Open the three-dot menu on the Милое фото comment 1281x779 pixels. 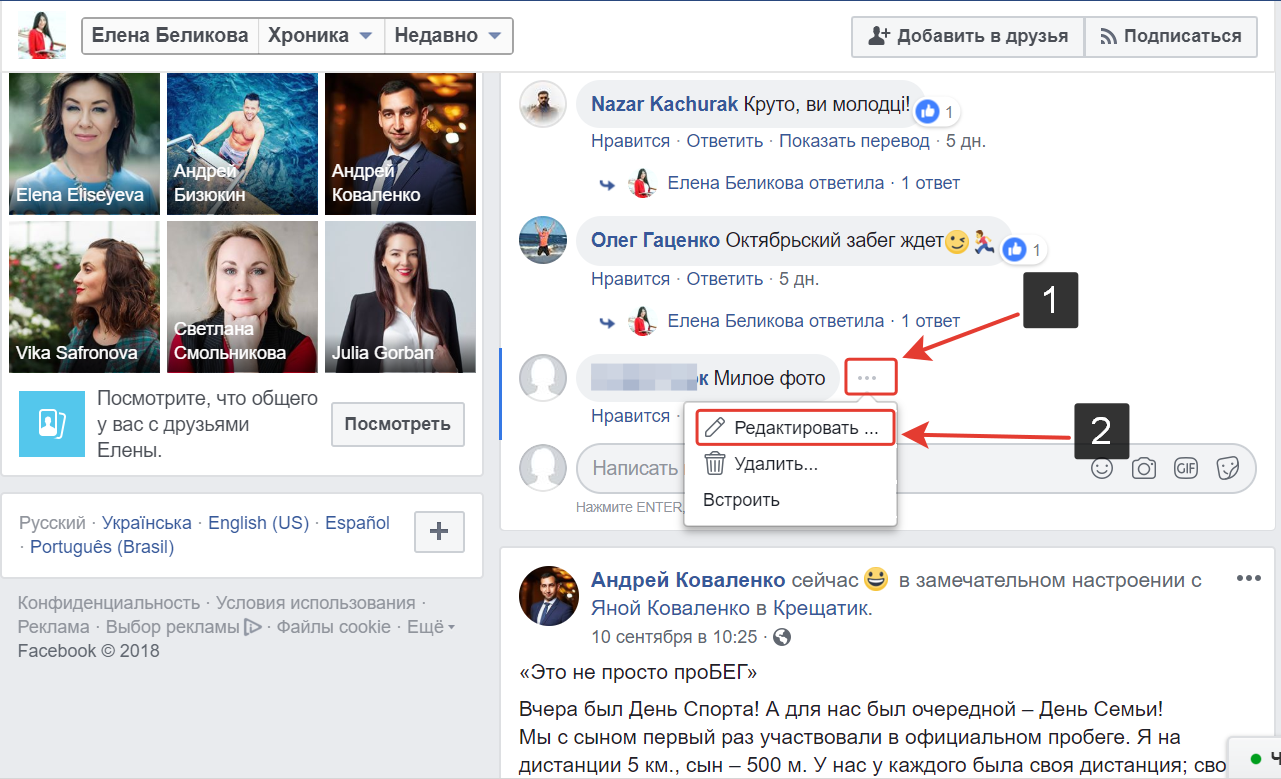869,377
